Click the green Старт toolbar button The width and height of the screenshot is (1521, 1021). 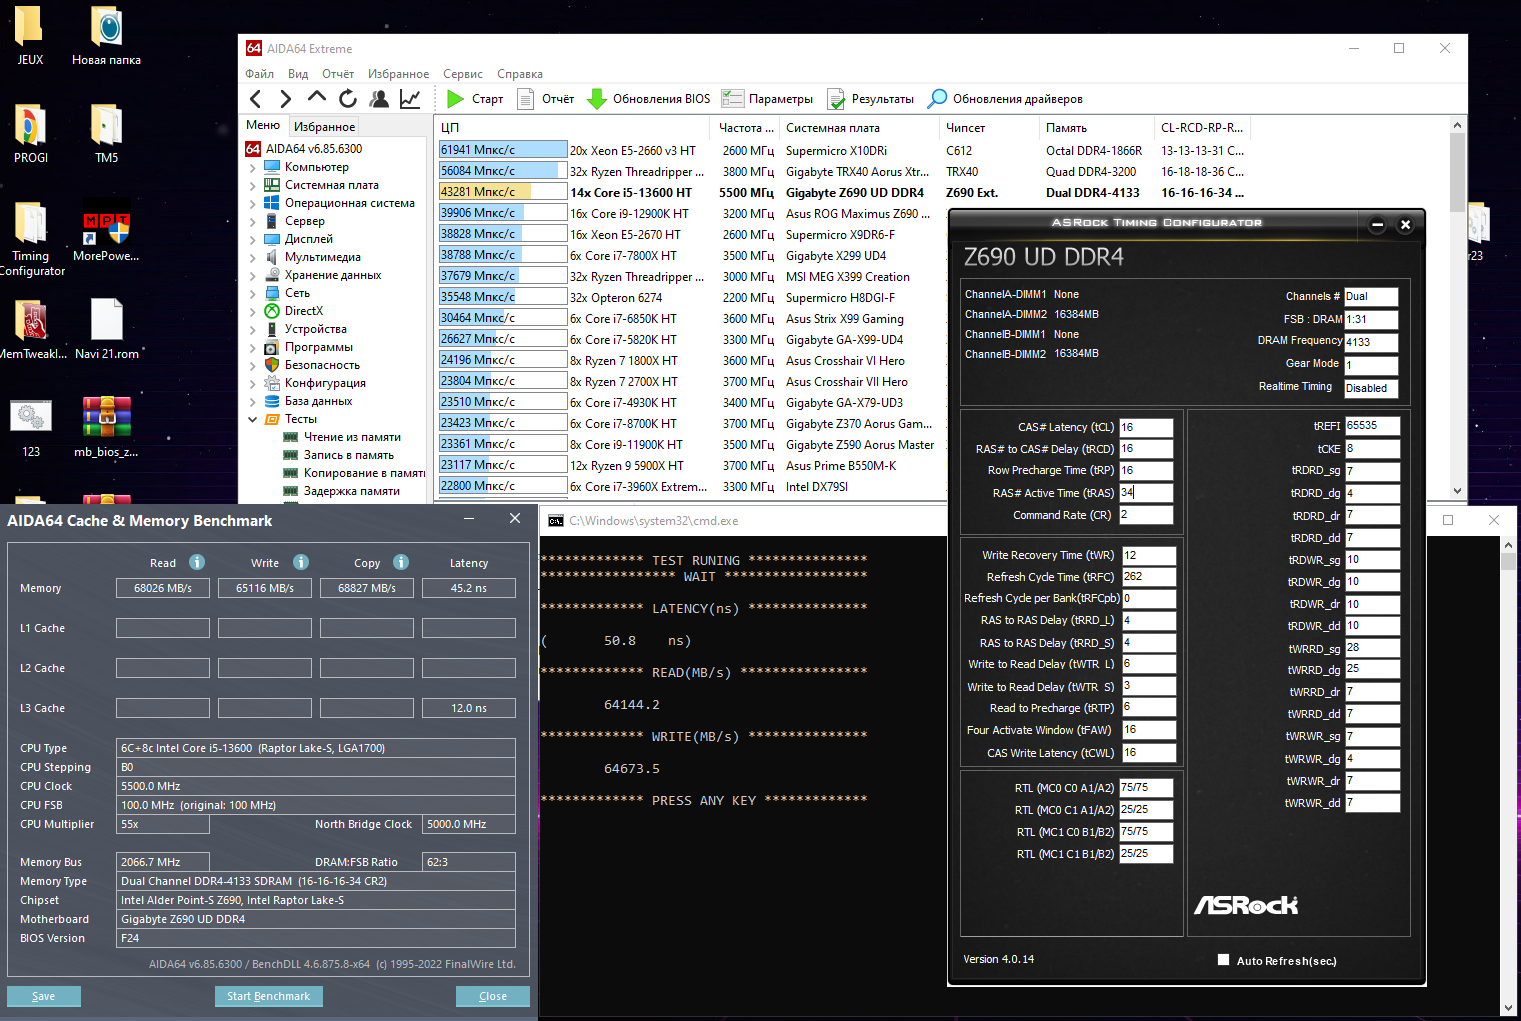pyautogui.click(x=474, y=99)
